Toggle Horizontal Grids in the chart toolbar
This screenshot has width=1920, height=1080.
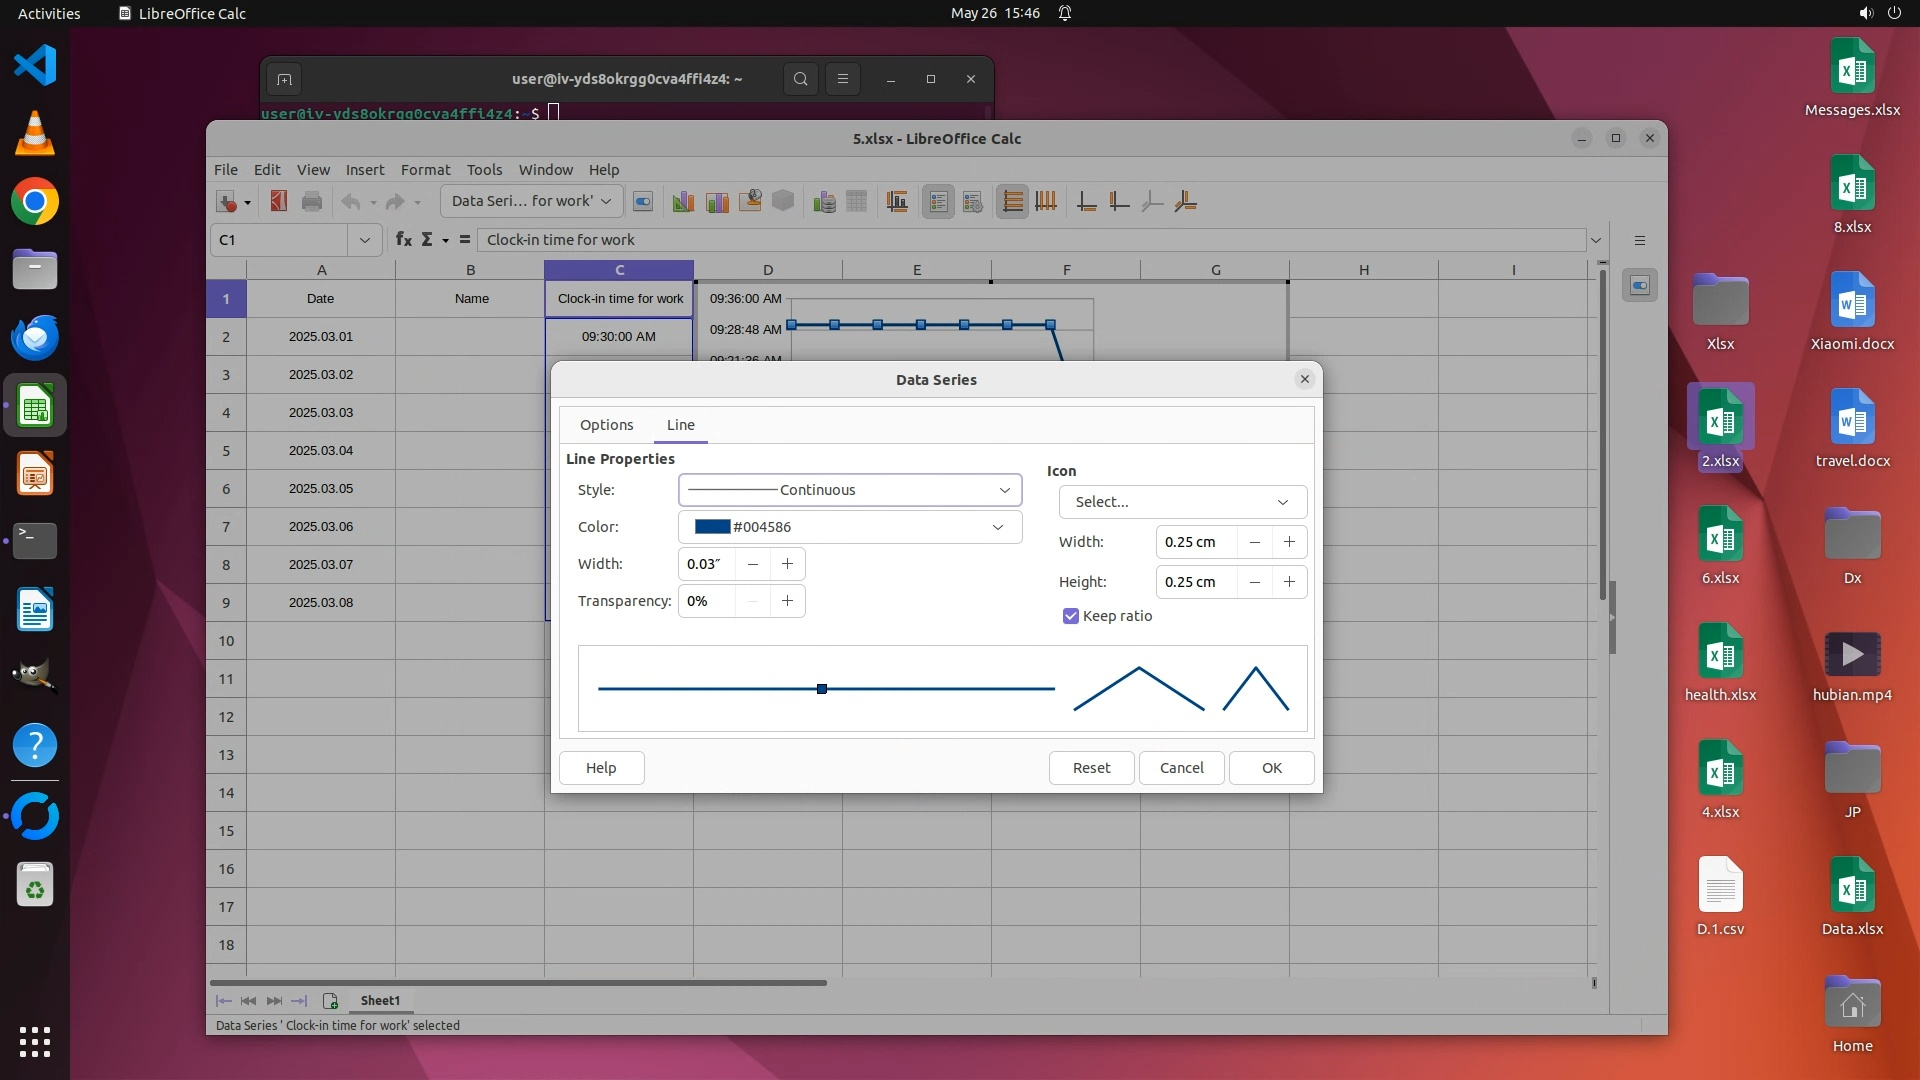click(x=1012, y=202)
